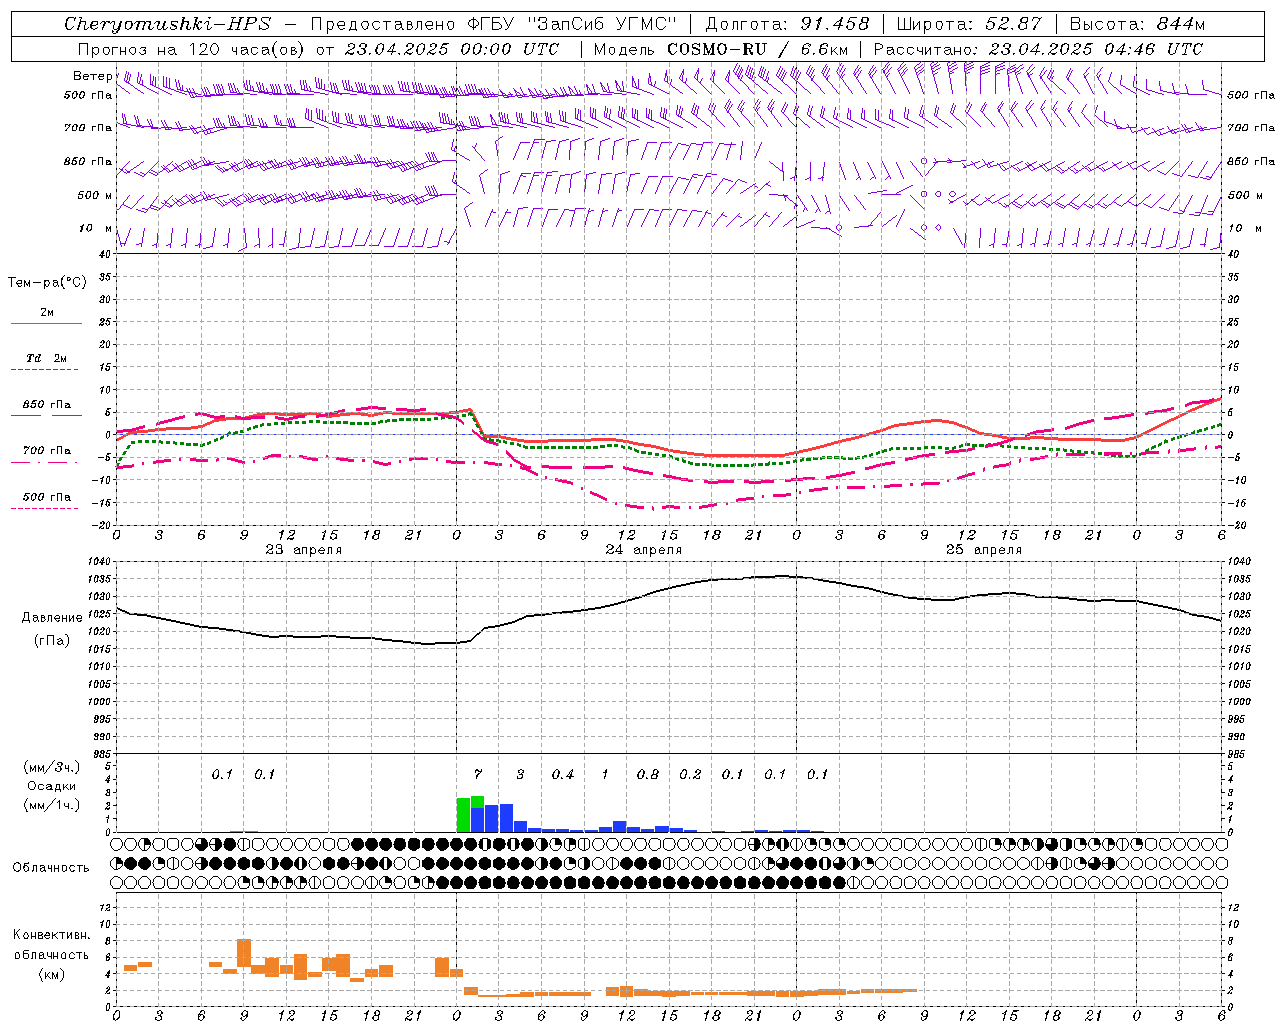
Task: Click the '25 апреля' date label
Action: 983,550
